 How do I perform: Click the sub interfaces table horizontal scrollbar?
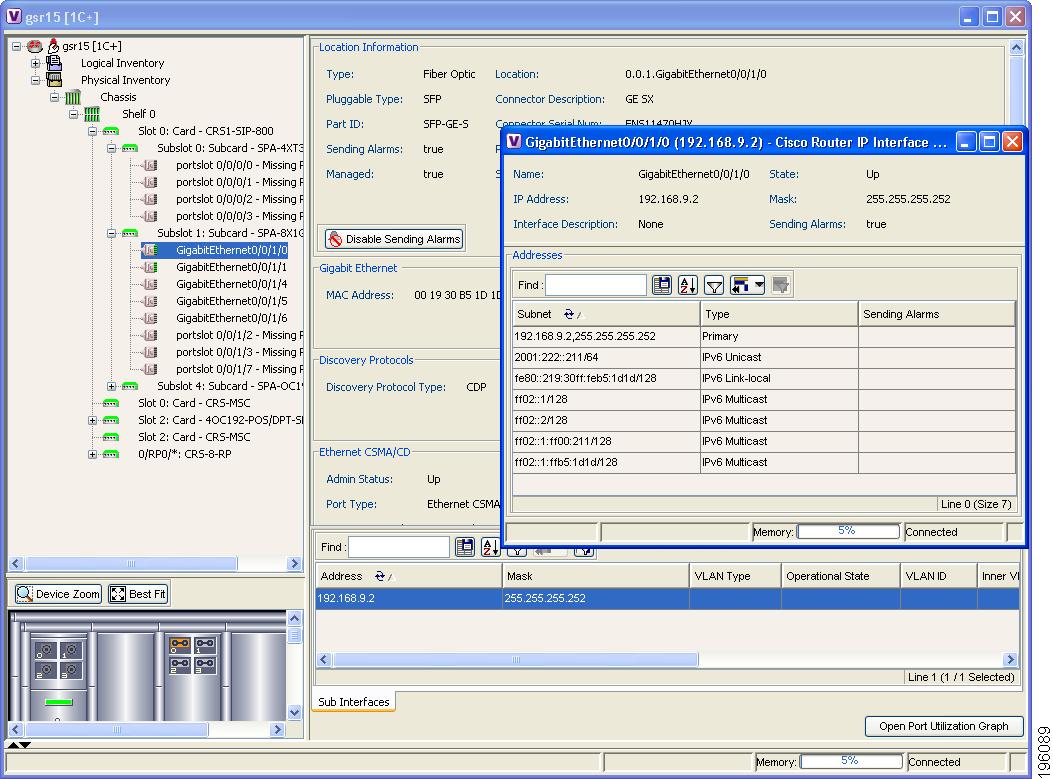(515, 659)
